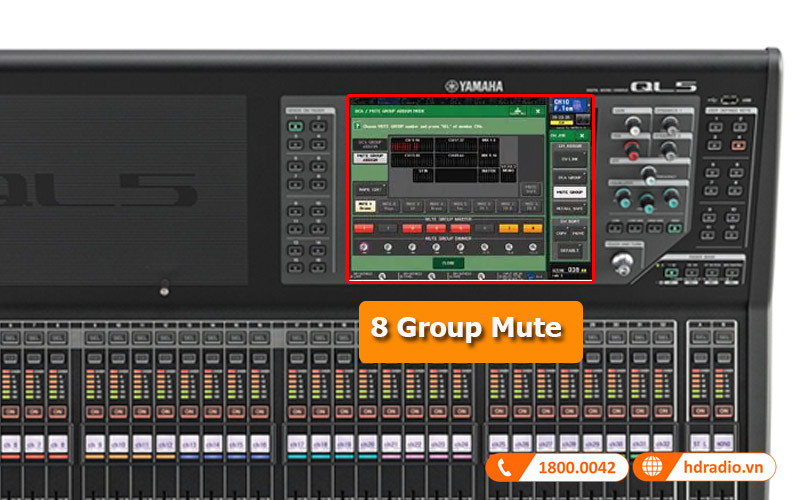Toggle Mute Group Master button 1
The height and width of the screenshot is (500, 800).
pyautogui.click(x=364, y=228)
